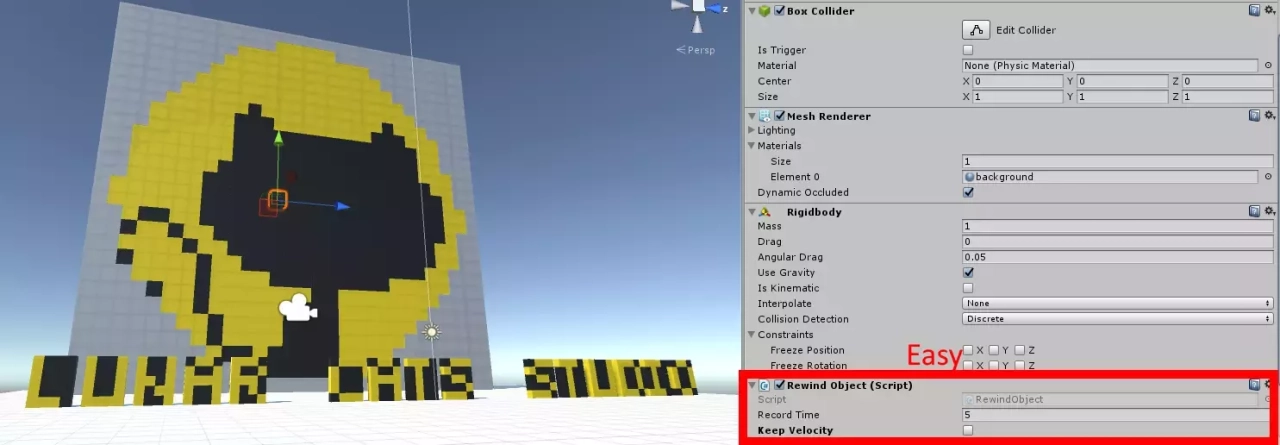This screenshot has width=1280, height=445.
Task: Select the camera gizmo in the scene
Action: [297, 309]
